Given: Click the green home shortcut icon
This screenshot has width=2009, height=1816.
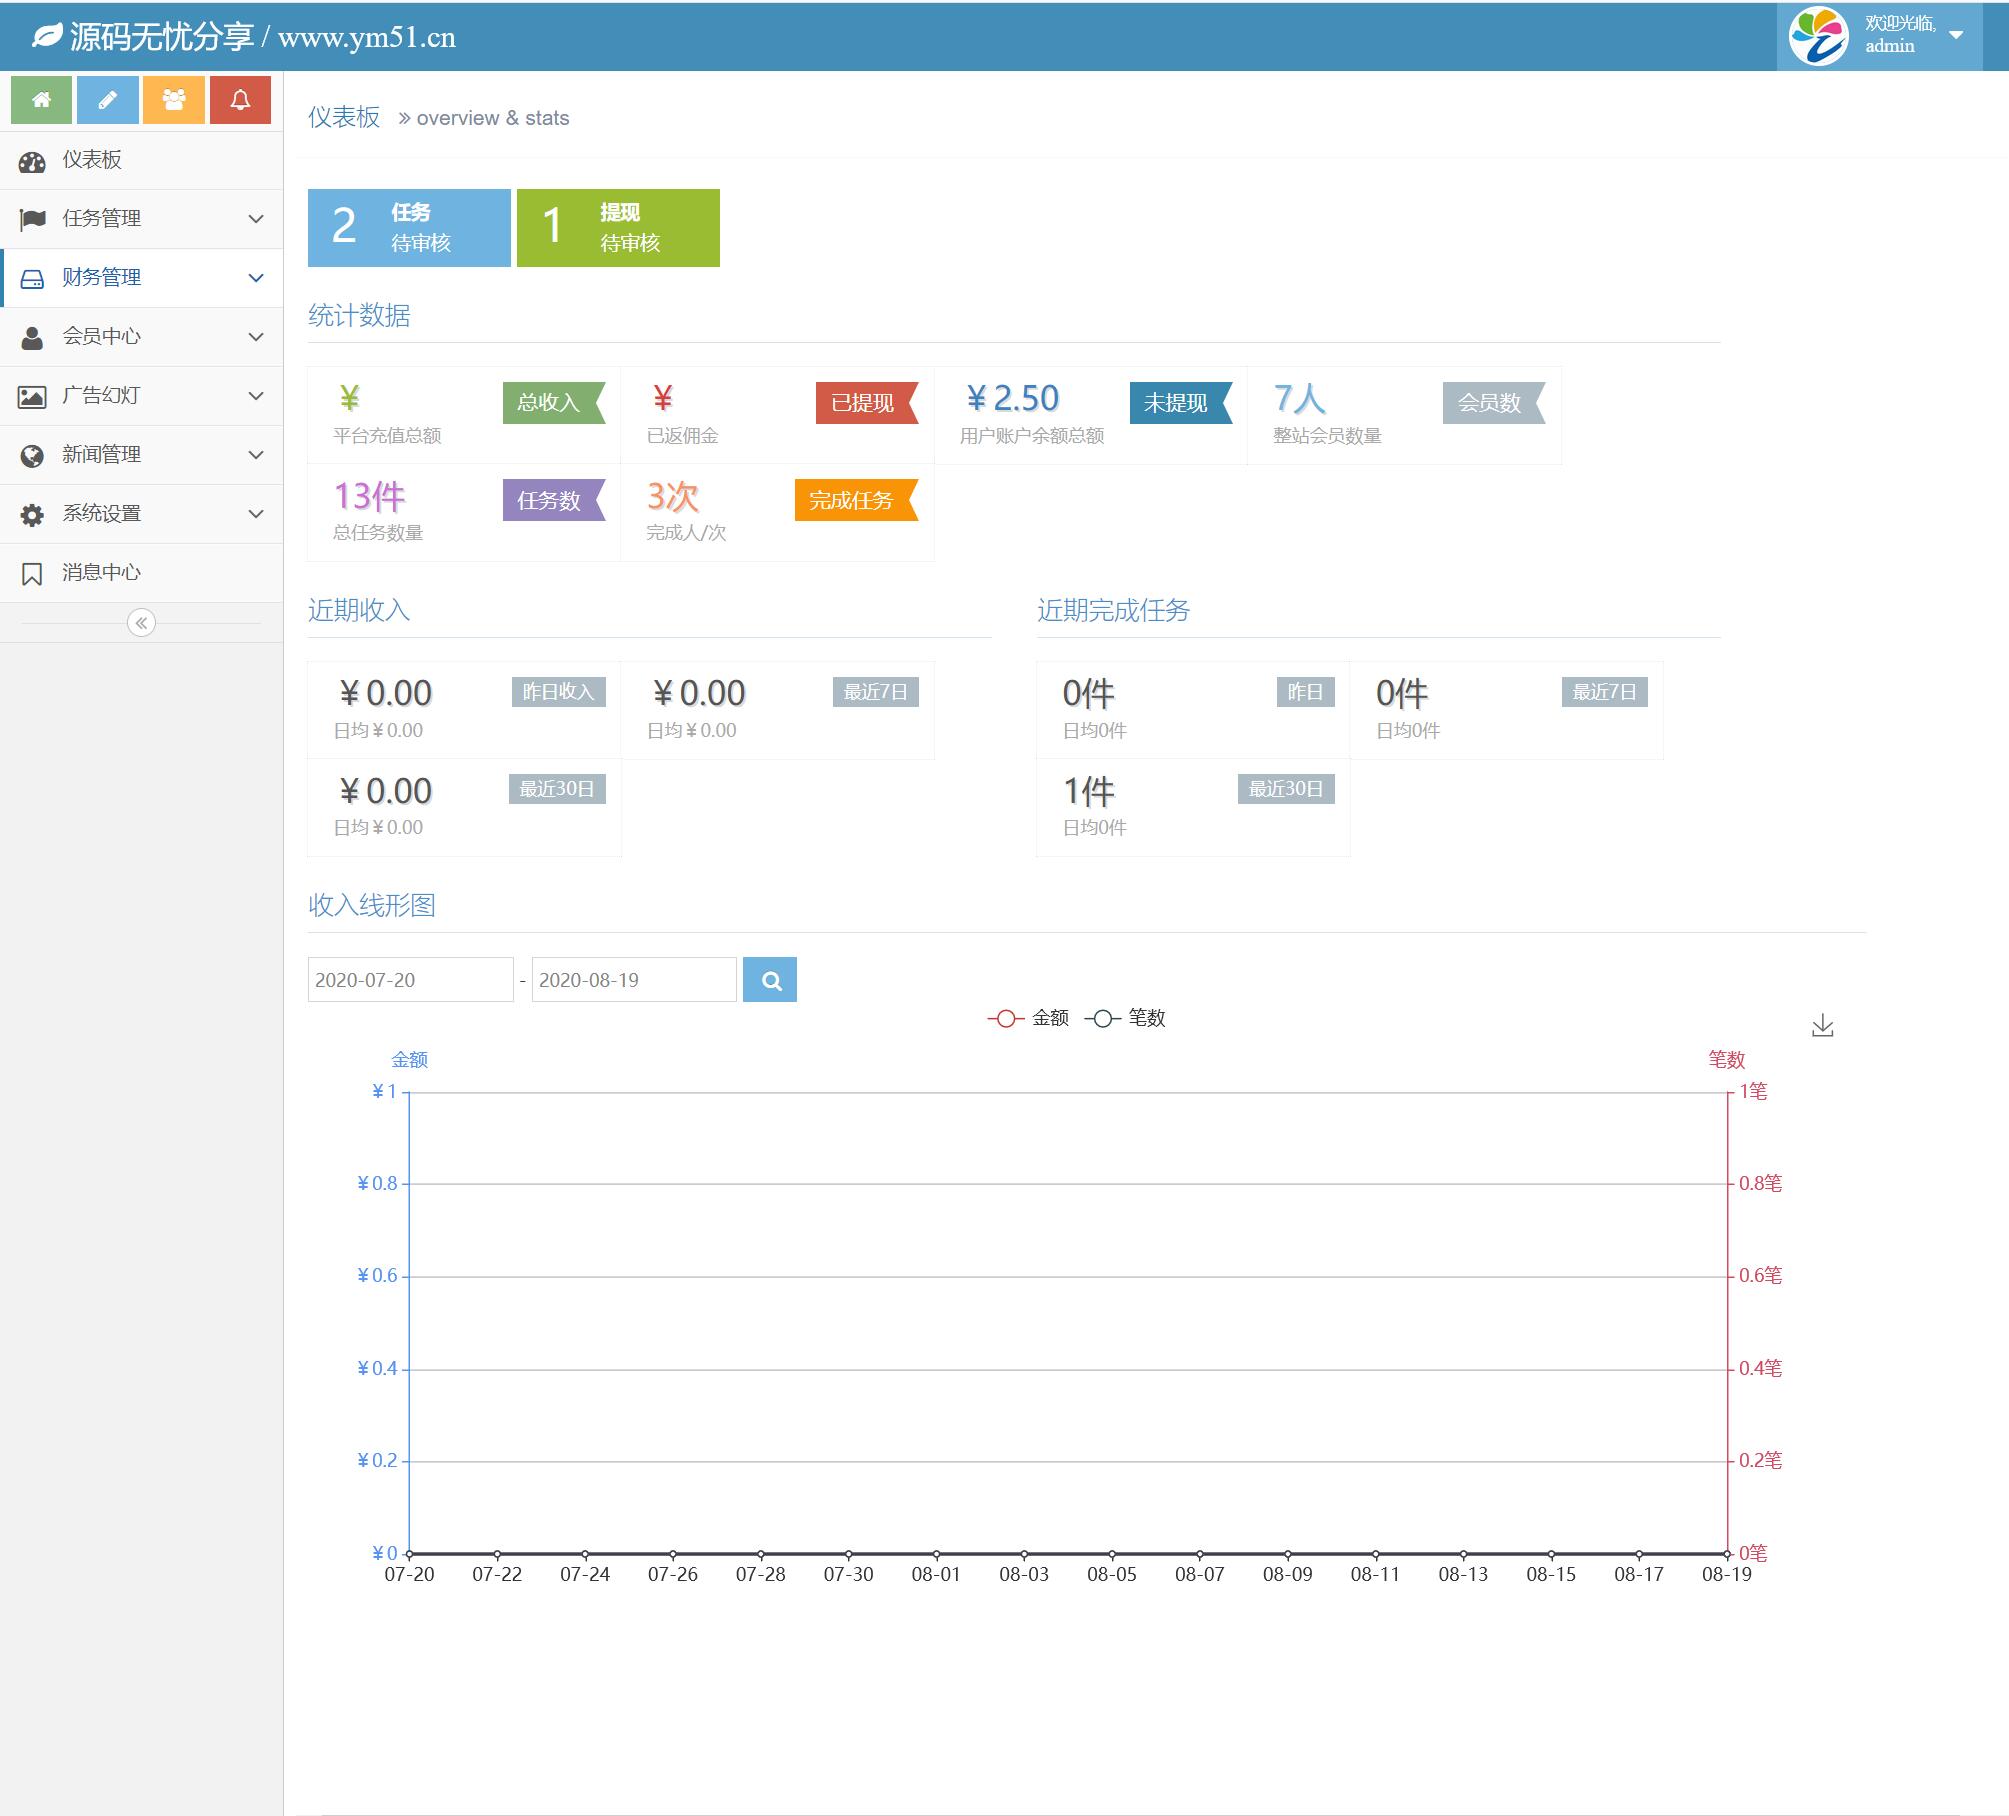Looking at the screenshot, I should pos(41,100).
